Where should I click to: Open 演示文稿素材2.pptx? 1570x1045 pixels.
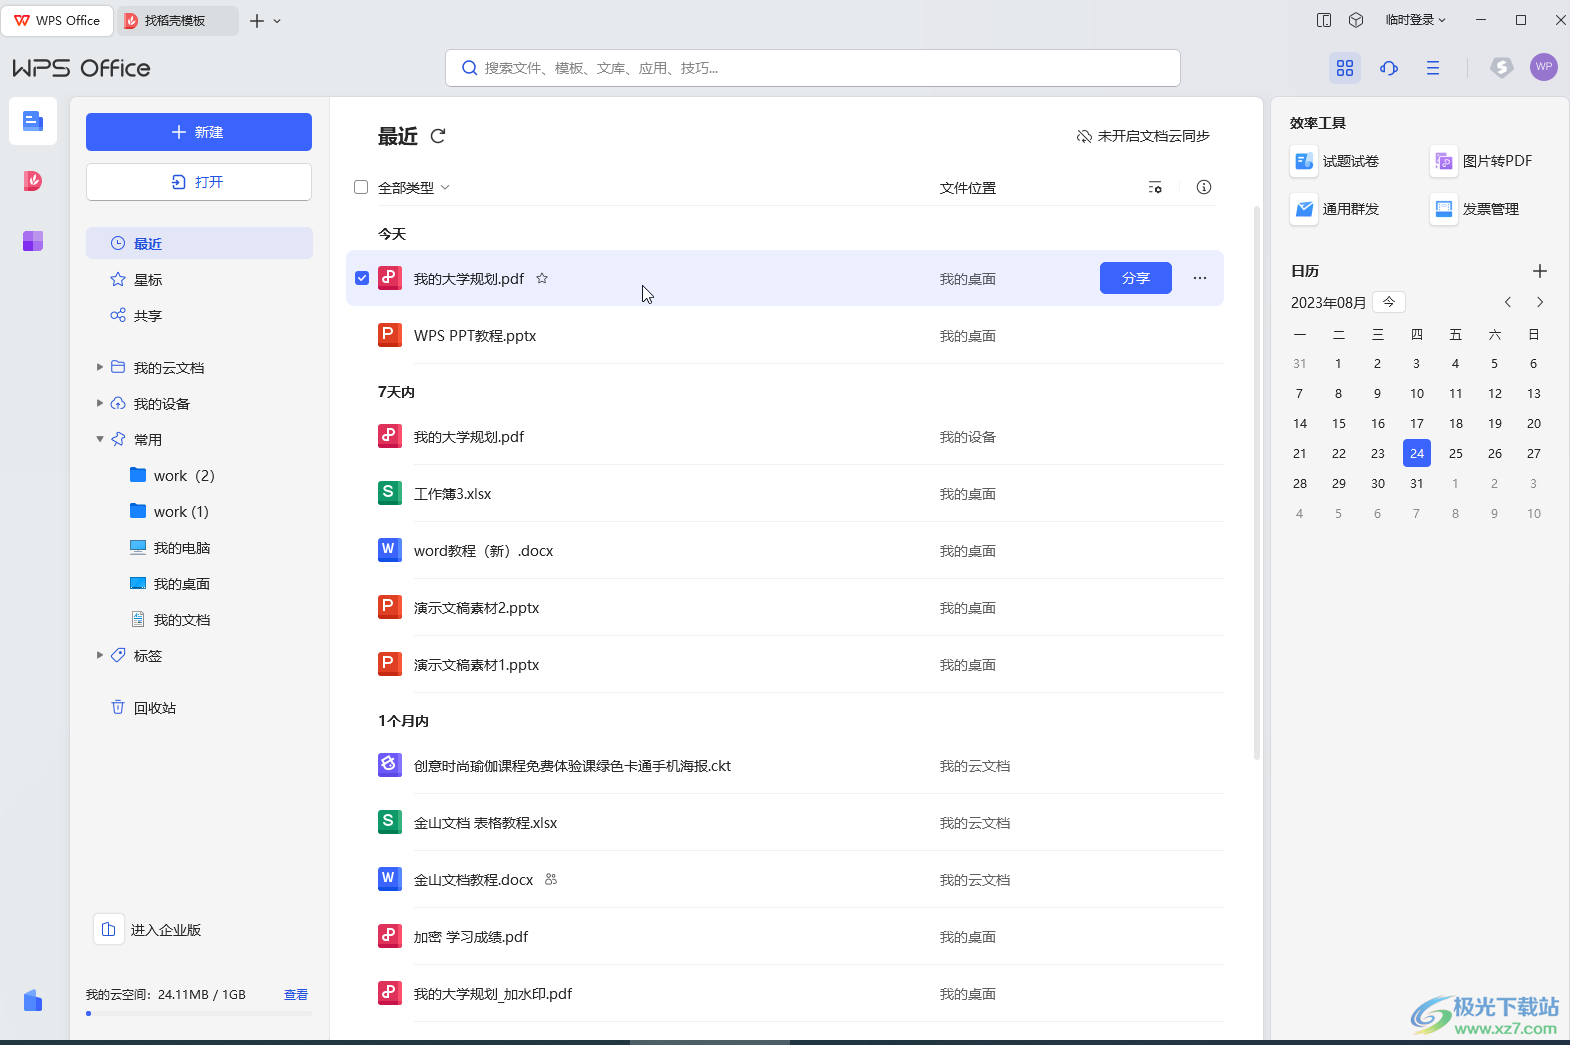(785, 607)
